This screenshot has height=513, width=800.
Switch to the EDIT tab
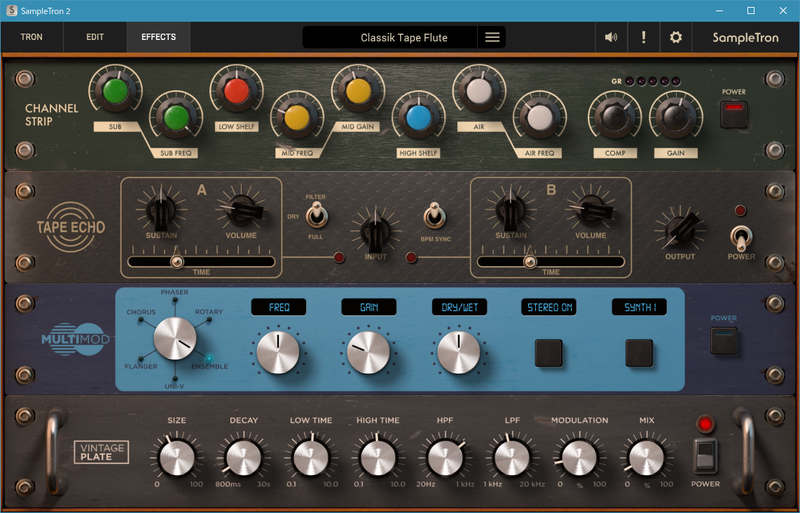click(x=95, y=37)
